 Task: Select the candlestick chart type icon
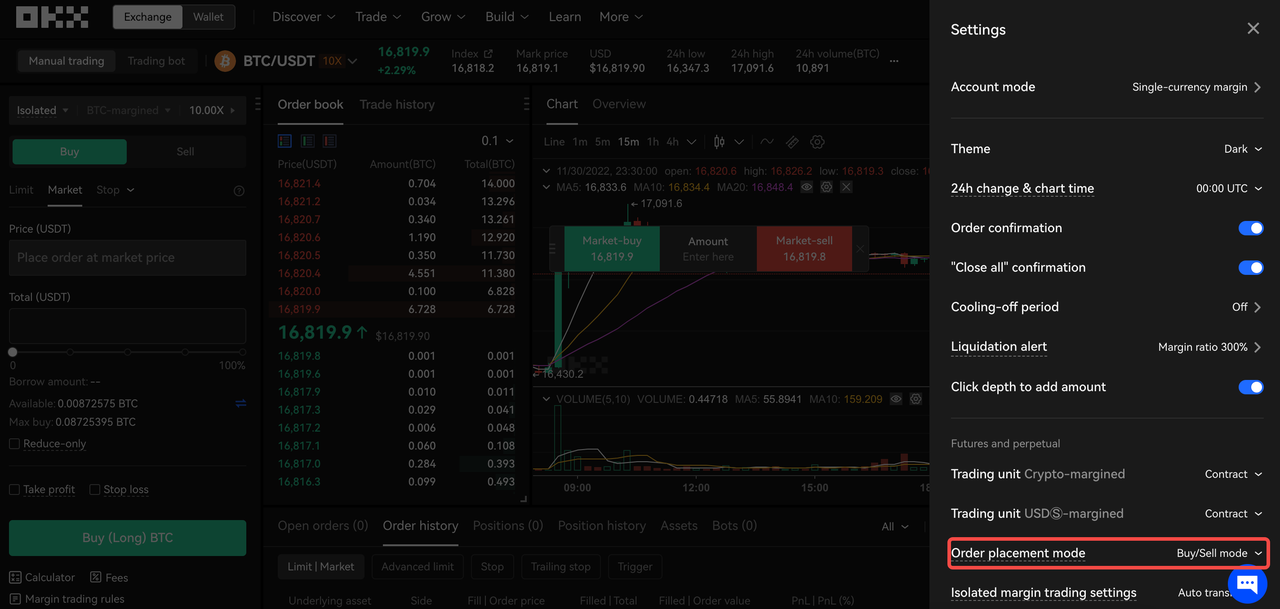click(x=717, y=141)
